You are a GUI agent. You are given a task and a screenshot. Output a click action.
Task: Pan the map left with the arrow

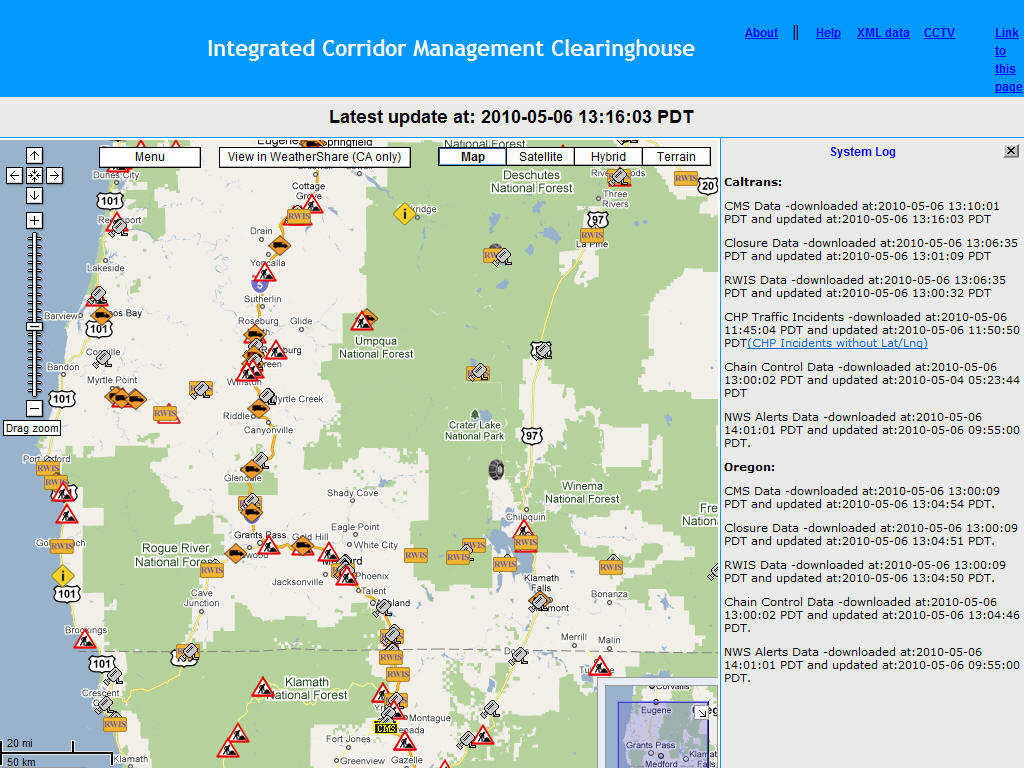point(14,176)
